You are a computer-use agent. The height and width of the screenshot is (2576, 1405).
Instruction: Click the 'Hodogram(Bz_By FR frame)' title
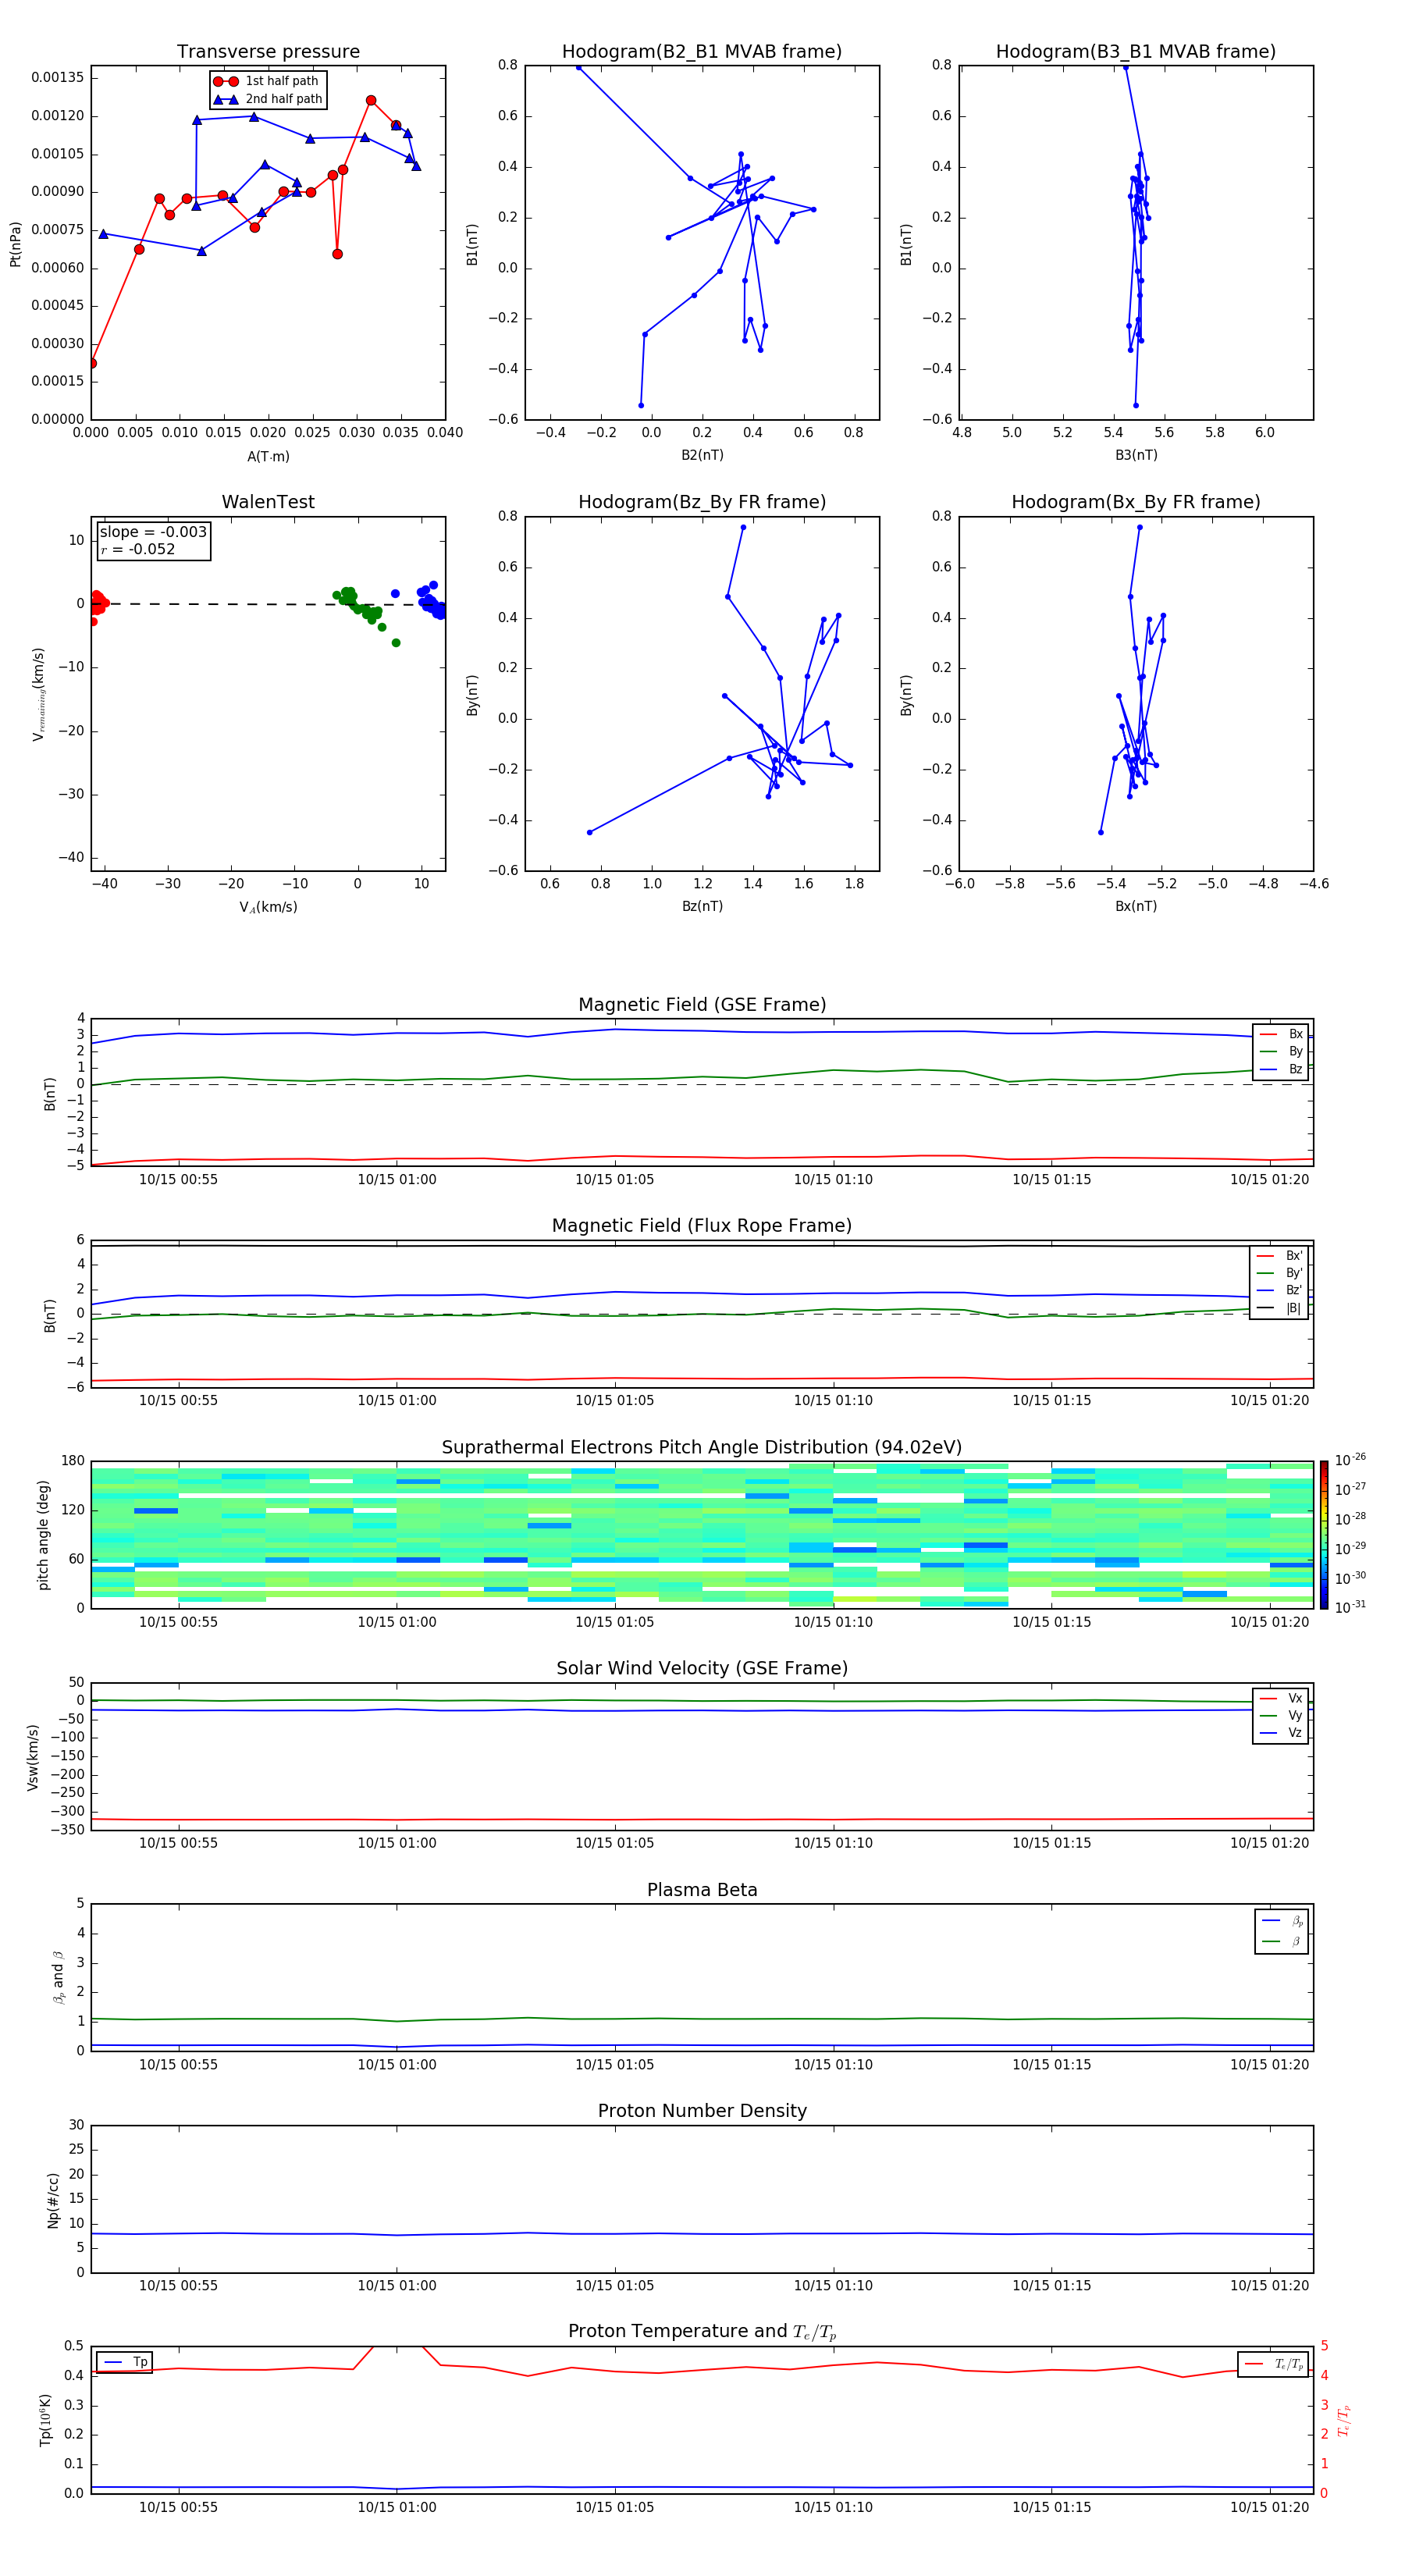(702, 502)
